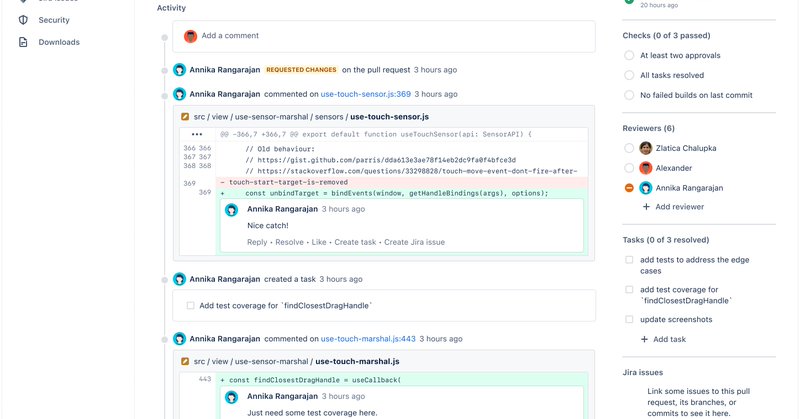Click Zlatica Chalupka's reviewer avatar

pos(645,148)
